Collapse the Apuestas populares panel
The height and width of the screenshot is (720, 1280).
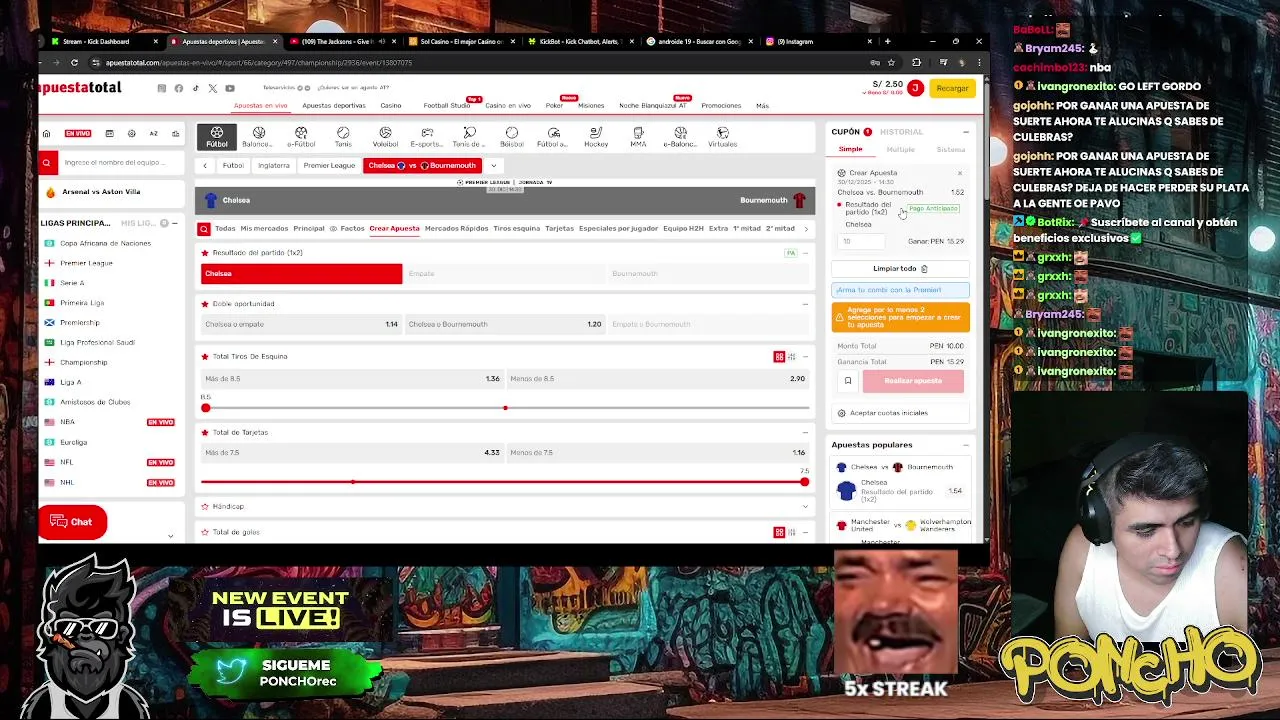tap(966, 445)
